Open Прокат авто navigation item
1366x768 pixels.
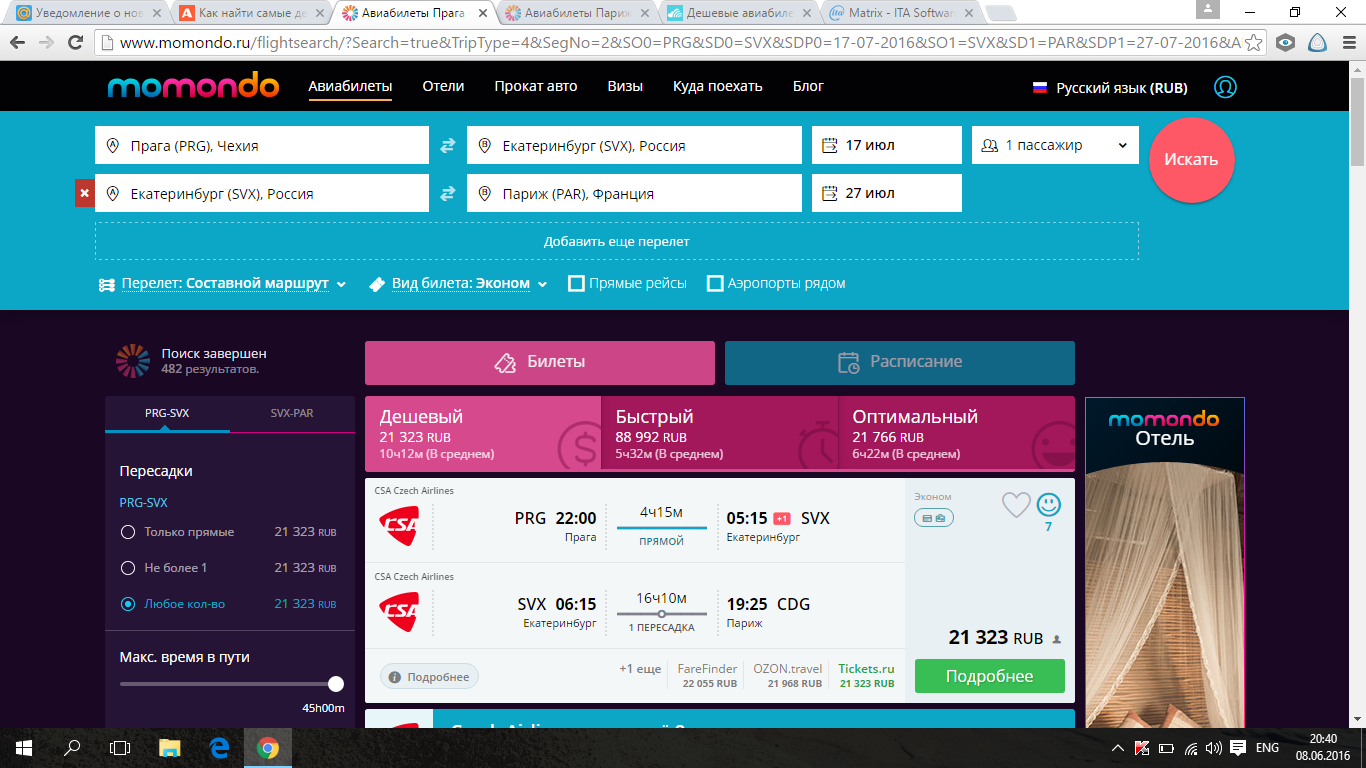(536, 86)
